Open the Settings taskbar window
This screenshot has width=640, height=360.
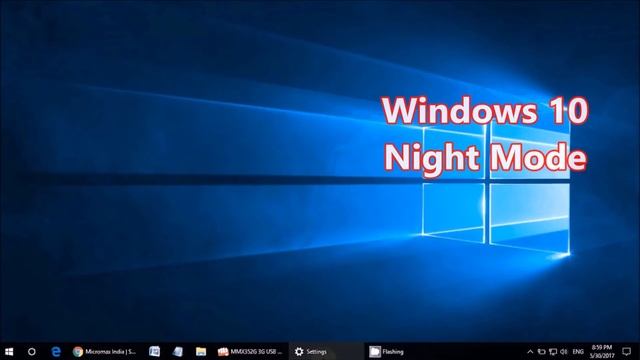[325, 351]
